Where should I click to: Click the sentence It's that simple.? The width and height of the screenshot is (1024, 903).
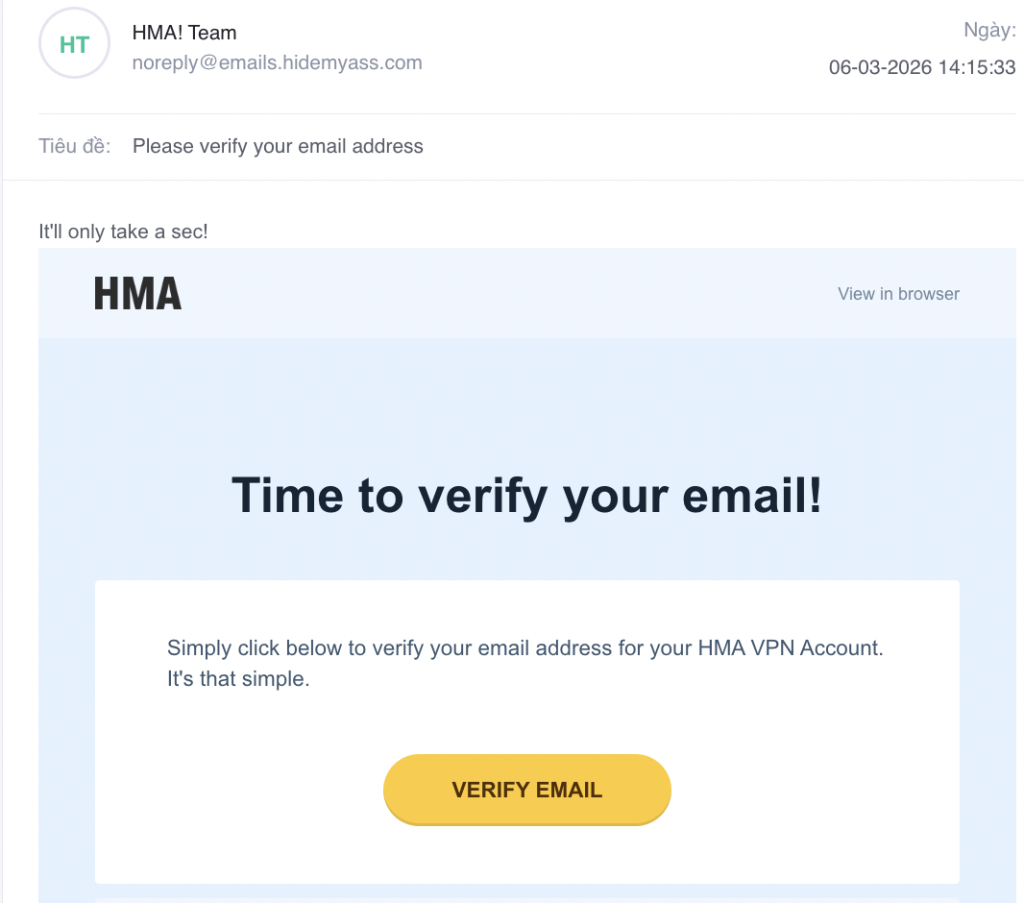coord(239,680)
